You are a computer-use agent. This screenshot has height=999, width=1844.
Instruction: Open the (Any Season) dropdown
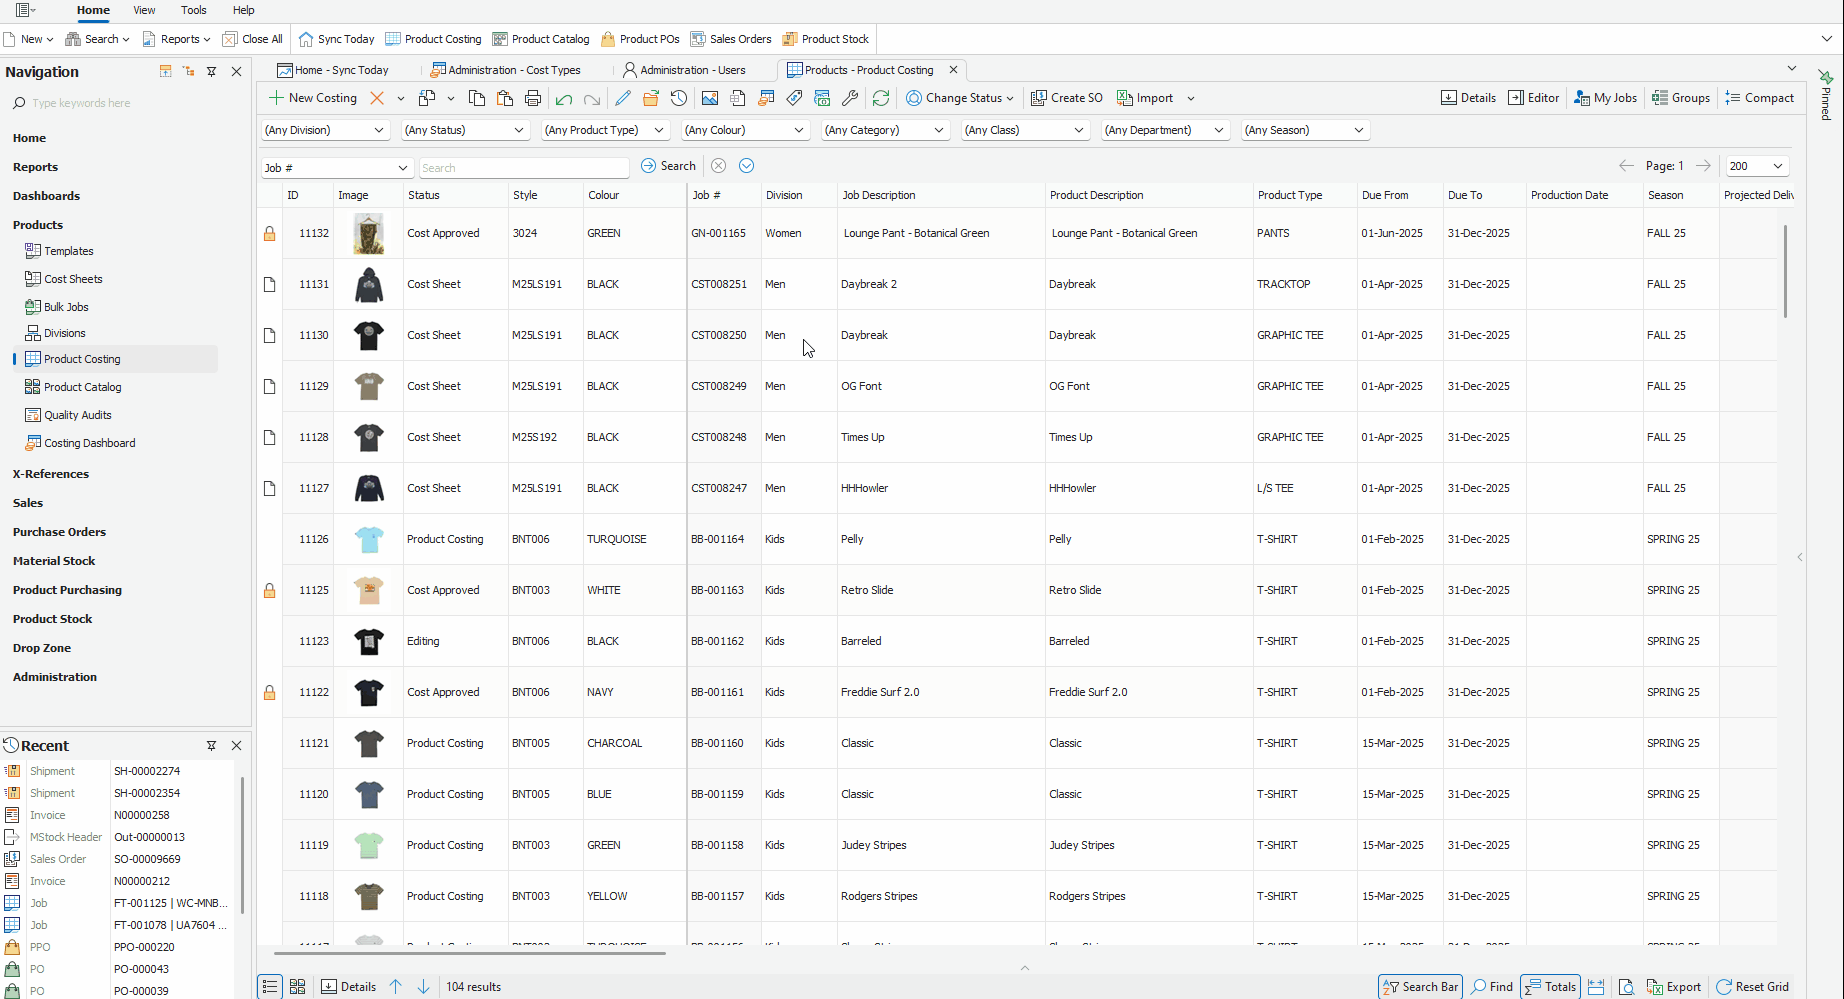(1305, 130)
